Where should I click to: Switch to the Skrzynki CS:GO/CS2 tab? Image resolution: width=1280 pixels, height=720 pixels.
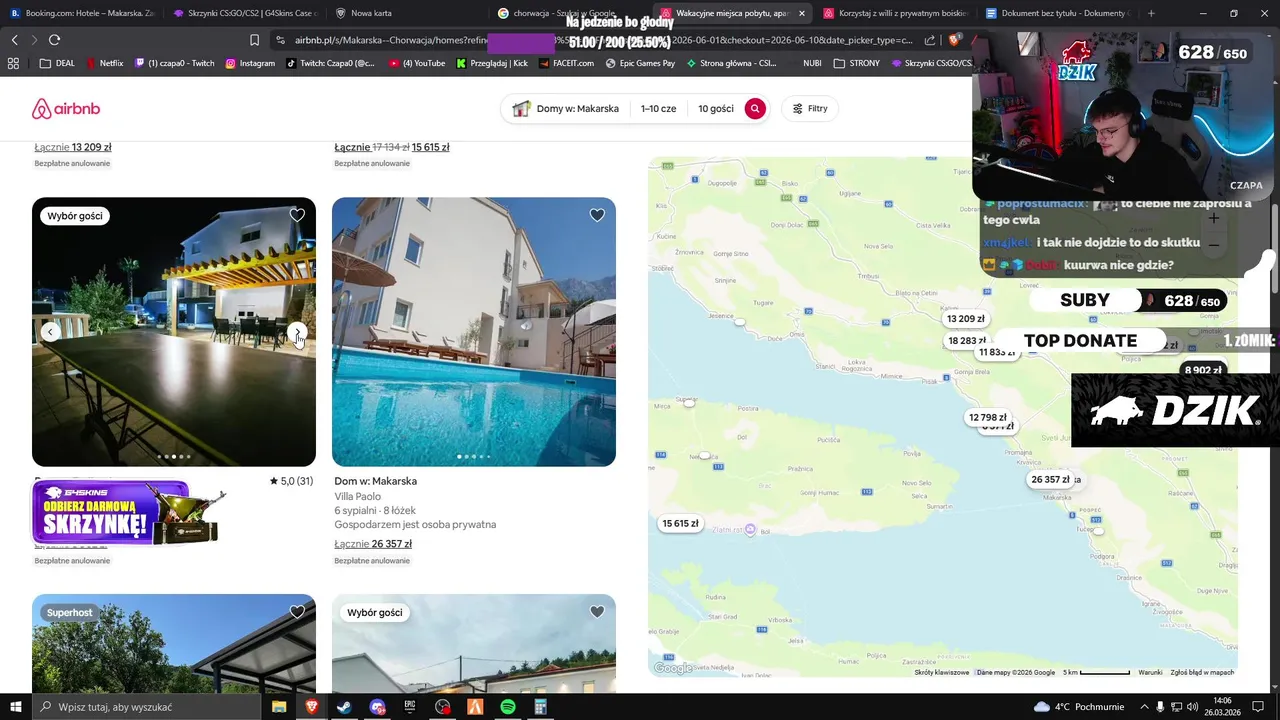(244, 13)
